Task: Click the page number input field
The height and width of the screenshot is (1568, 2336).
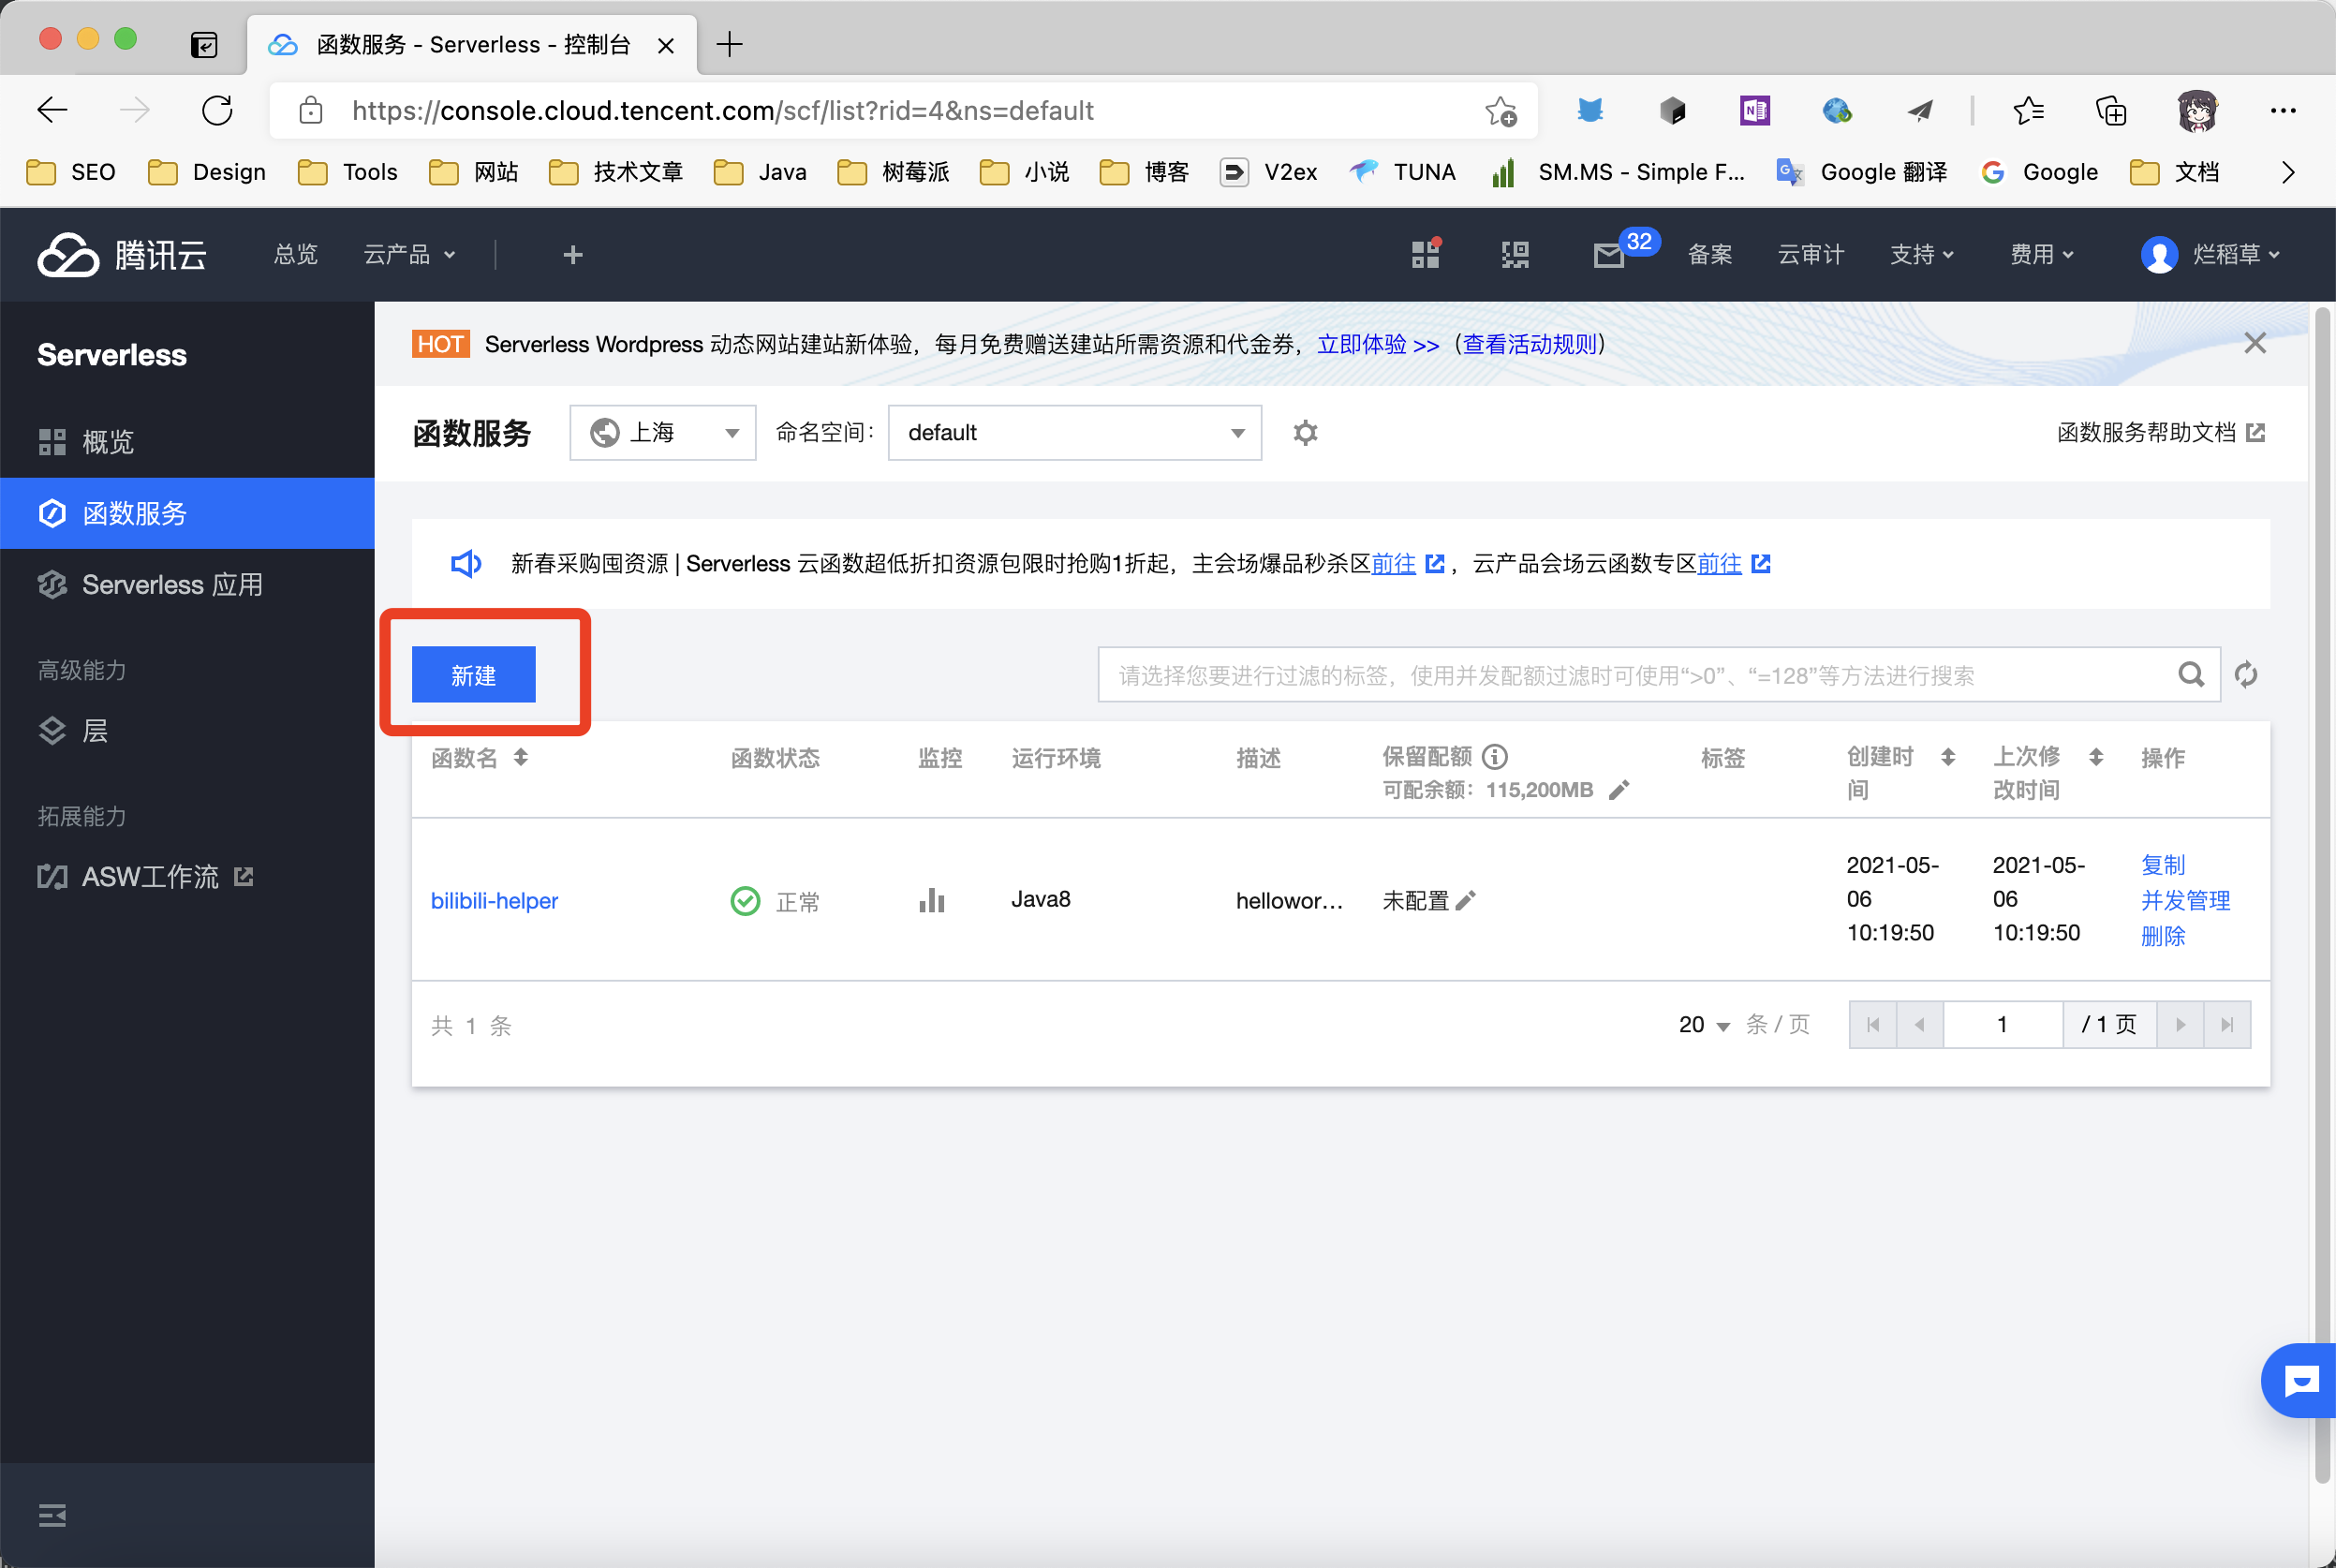Action: [x=2003, y=1025]
